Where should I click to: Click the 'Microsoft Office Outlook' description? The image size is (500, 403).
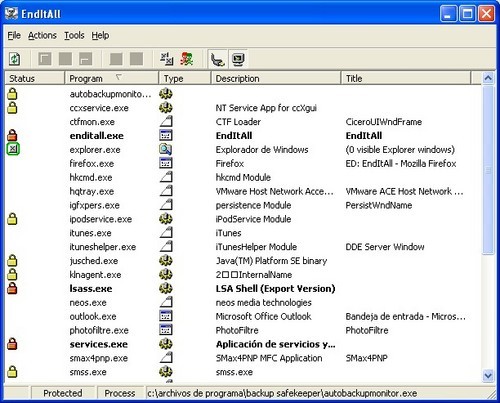(263, 316)
